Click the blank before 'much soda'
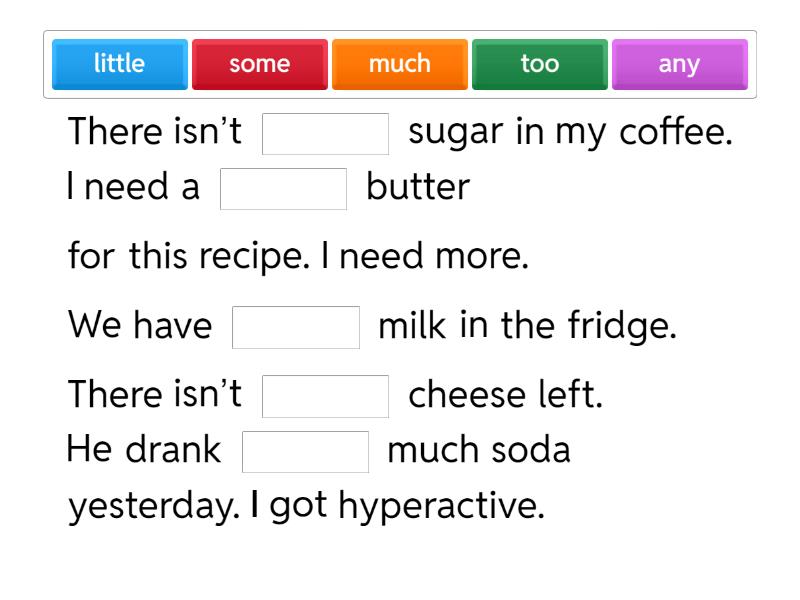This screenshot has width=800, height=600. coord(306,451)
